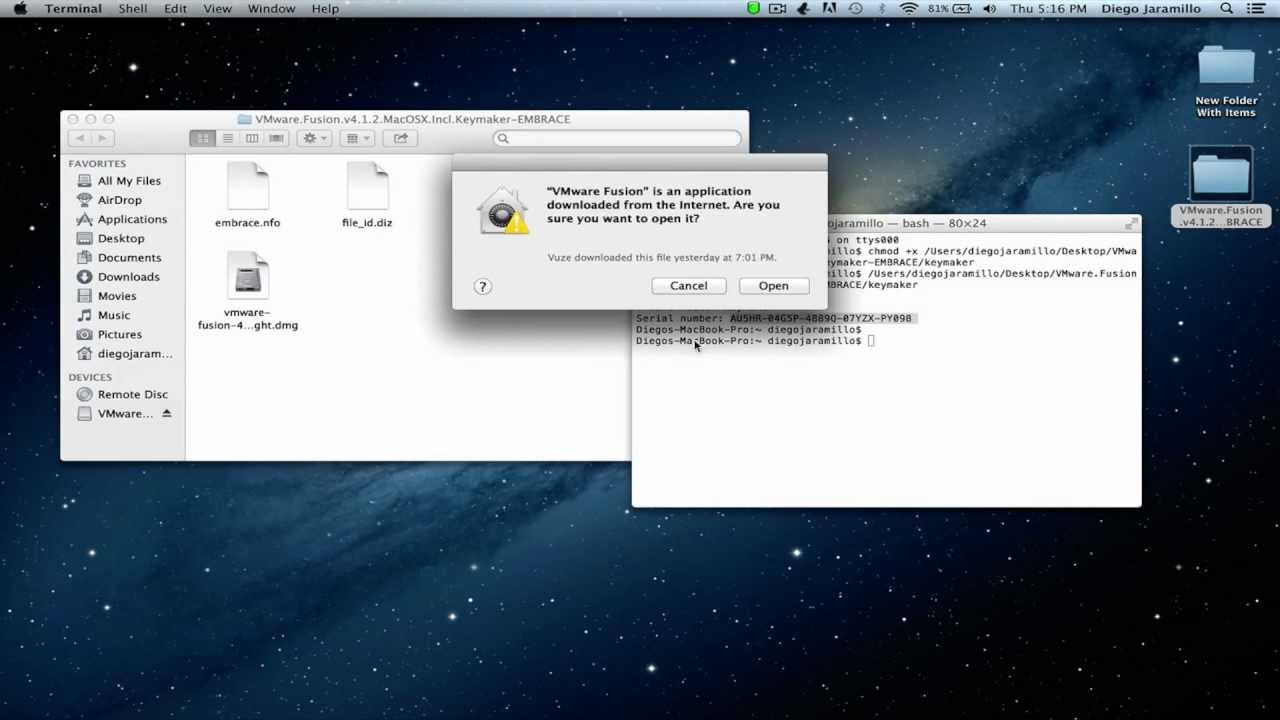Go back in Finder window
1280x720 pixels.
[x=79, y=138]
